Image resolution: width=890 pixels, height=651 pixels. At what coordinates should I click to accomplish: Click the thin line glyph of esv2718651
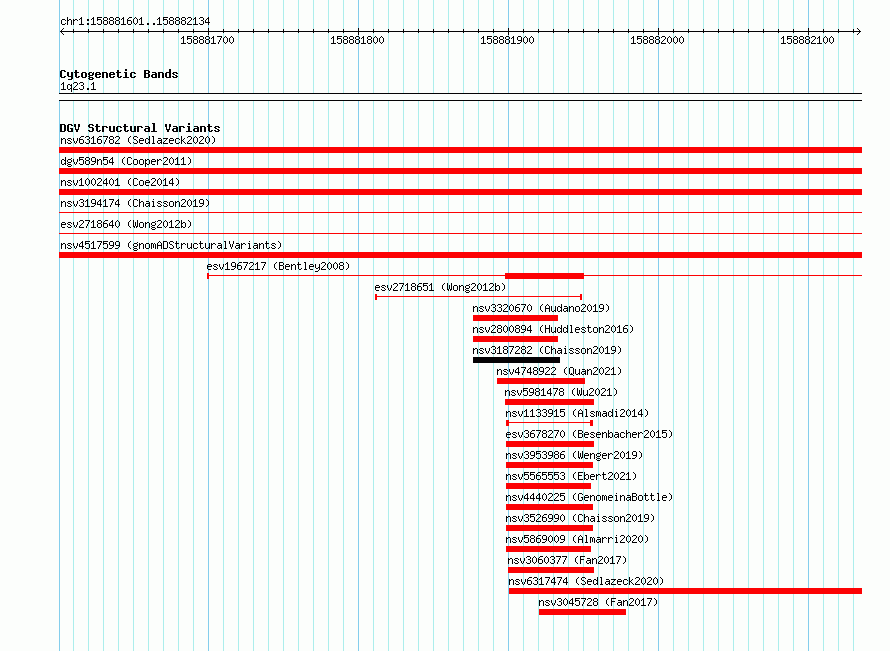coord(478,297)
